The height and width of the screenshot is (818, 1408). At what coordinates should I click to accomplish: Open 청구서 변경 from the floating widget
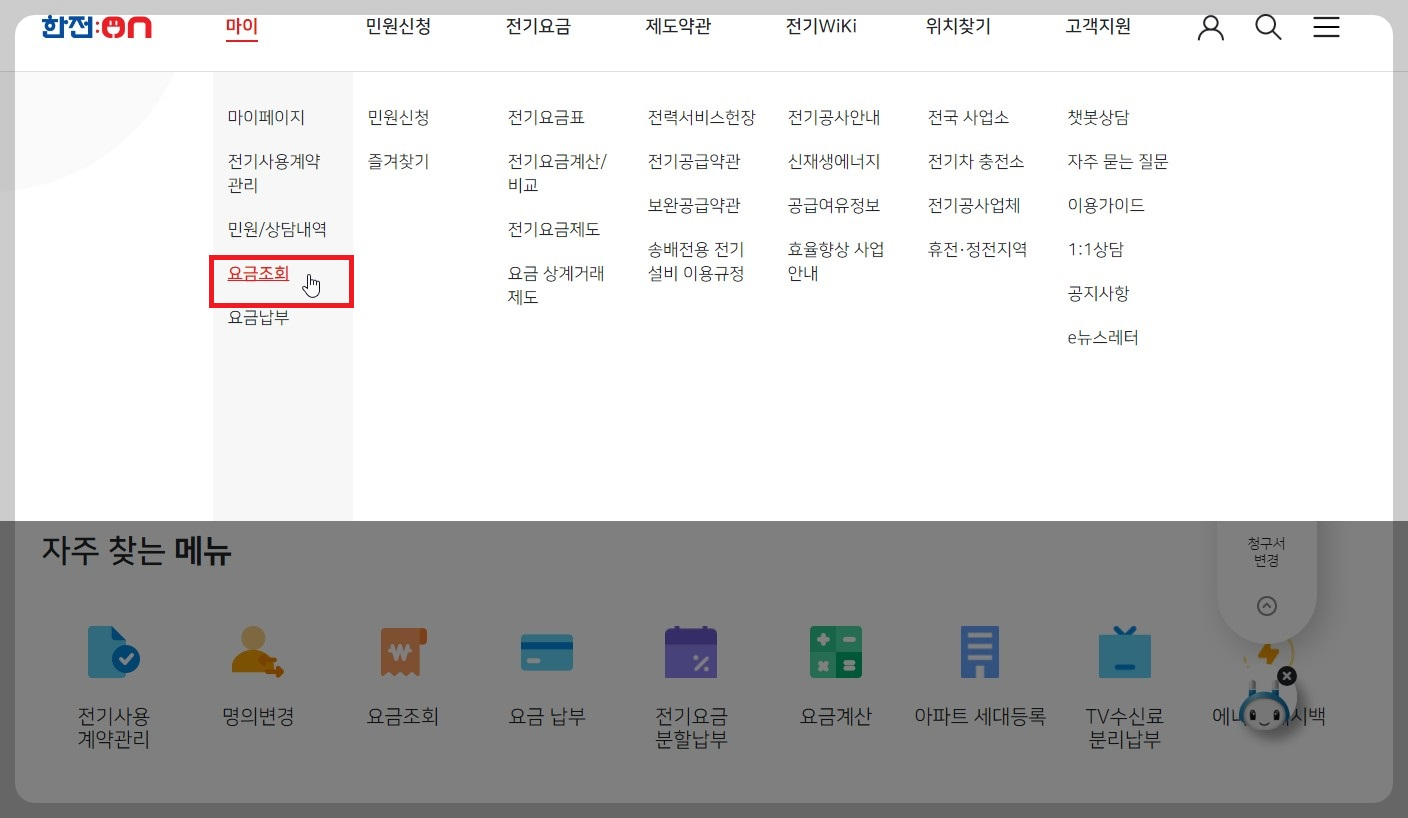click(x=1267, y=551)
